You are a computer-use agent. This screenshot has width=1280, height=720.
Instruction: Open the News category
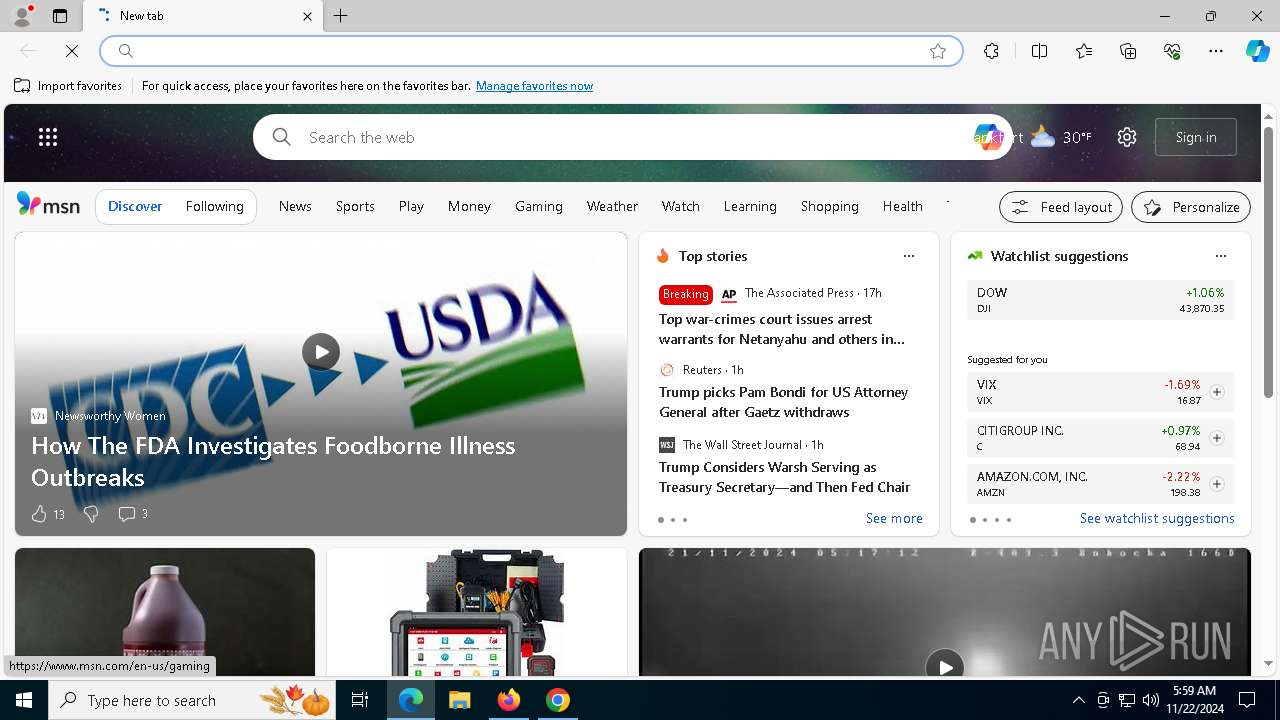click(x=295, y=206)
